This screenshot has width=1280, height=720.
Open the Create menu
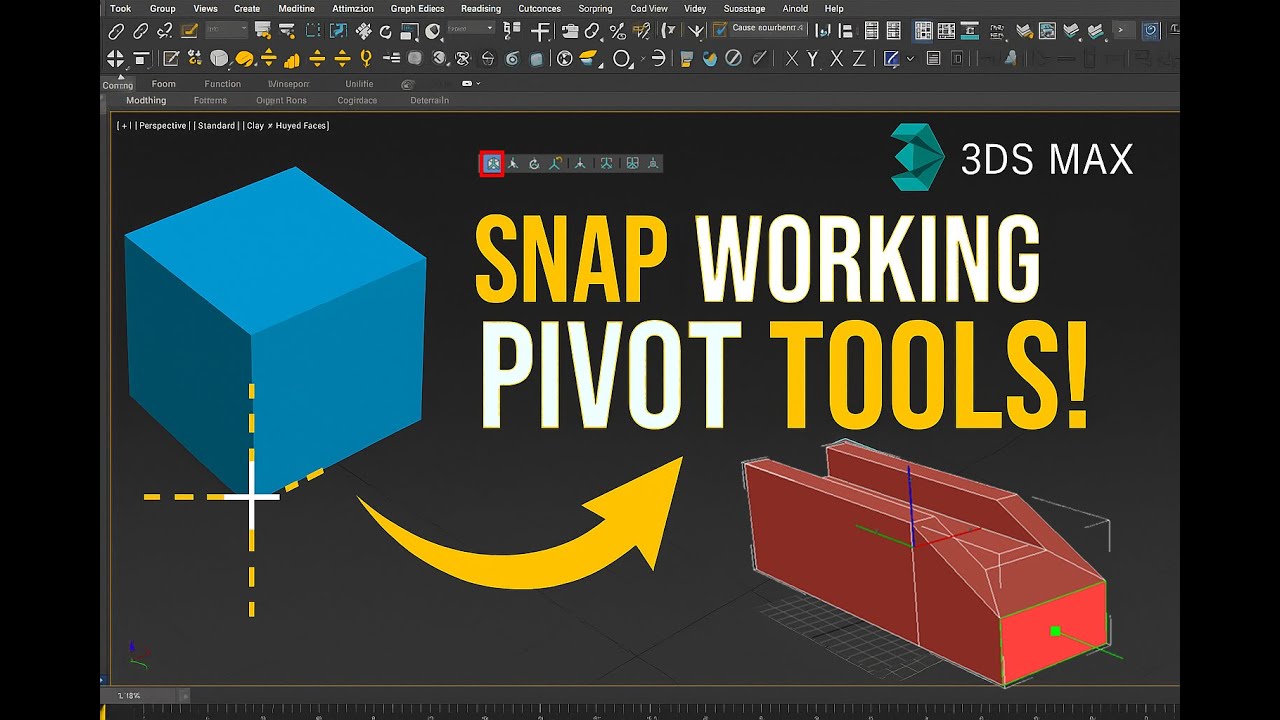pos(247,8)
